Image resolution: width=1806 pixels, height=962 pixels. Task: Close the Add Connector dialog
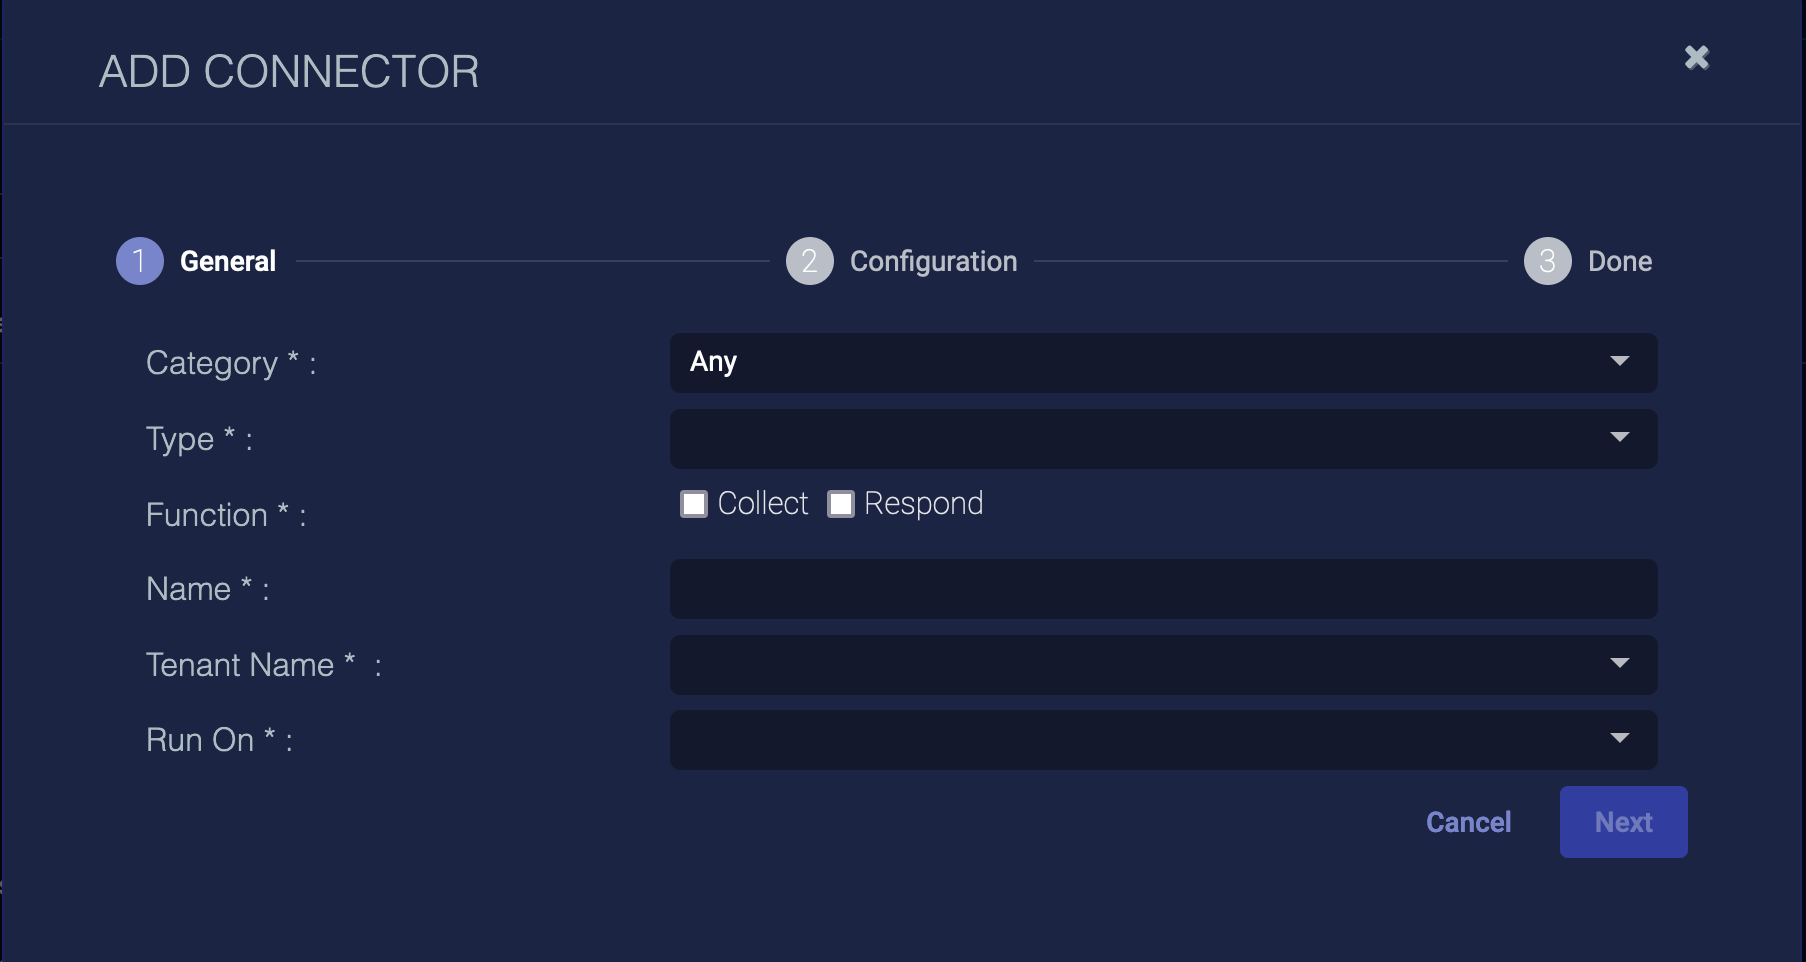coord(1696,58)
